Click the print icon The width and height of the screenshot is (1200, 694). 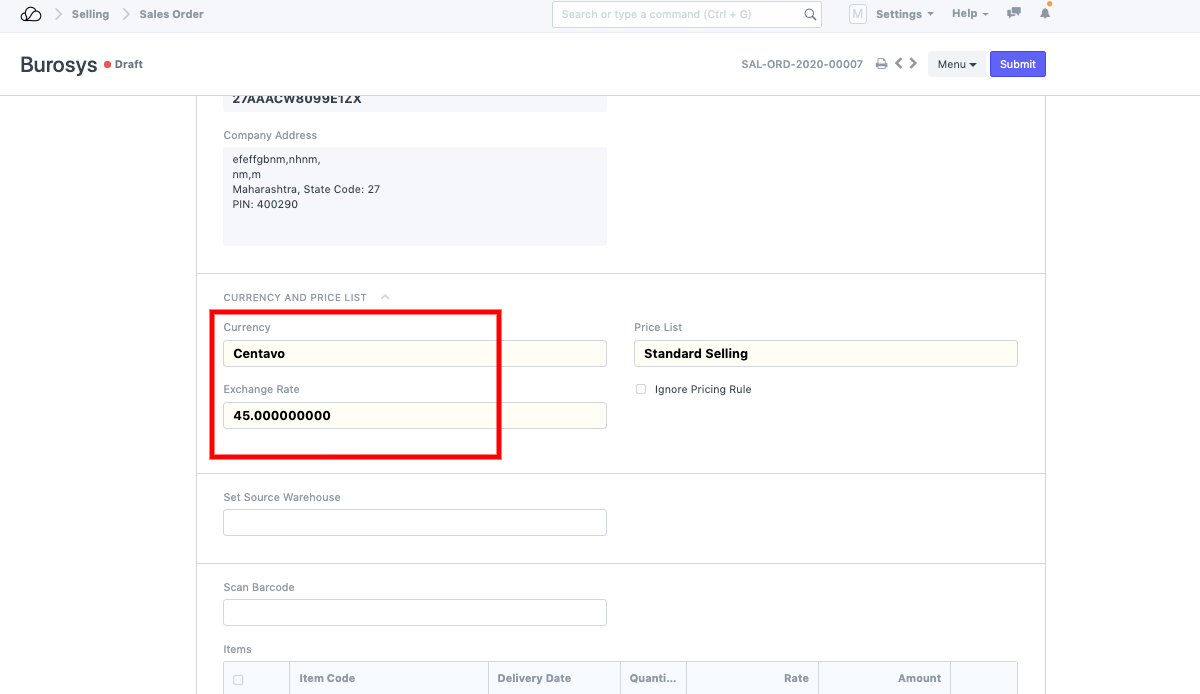[x=881, y=64]
